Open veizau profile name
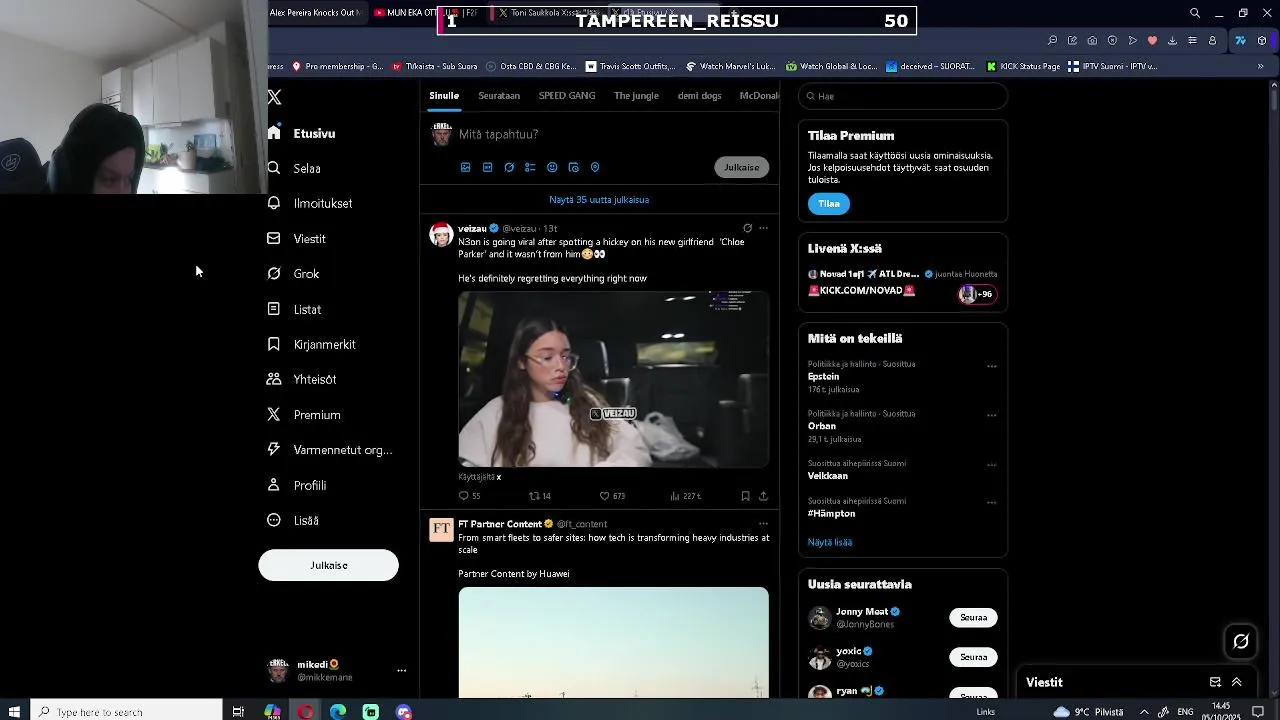1280x720 pixels. click(472, 228)
